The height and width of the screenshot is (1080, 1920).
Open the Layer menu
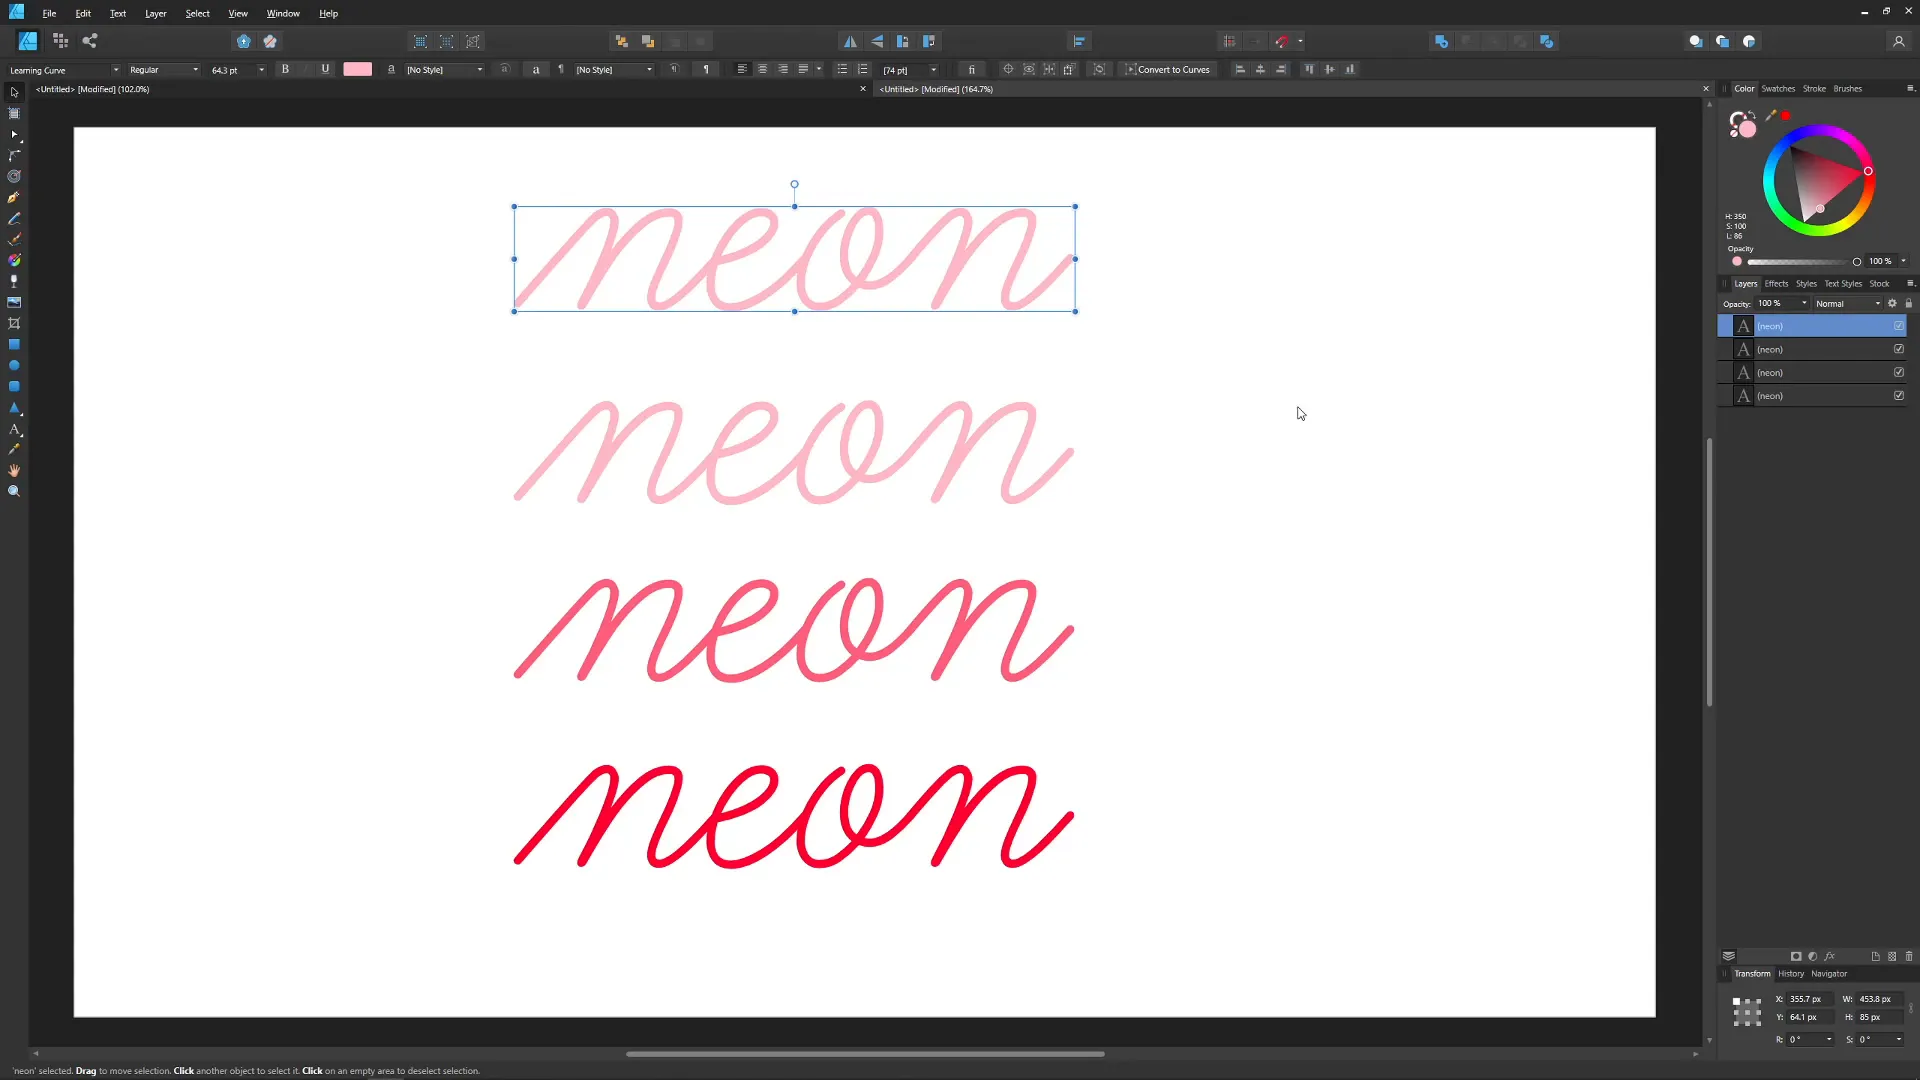(x=155, y=13)
